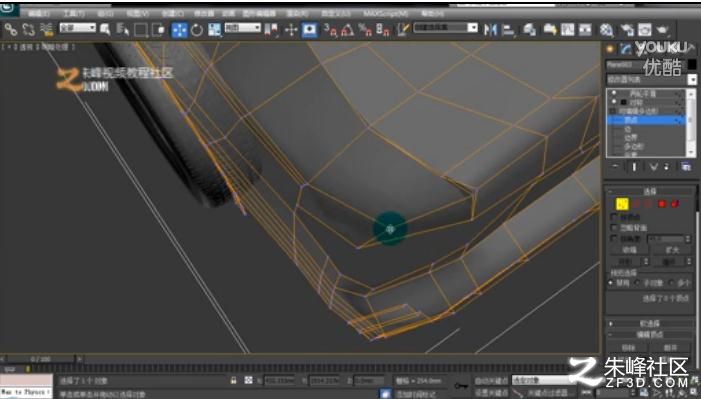Activate the Select and Rotate tool
701x399 pixels.
[x=197, y=30]
